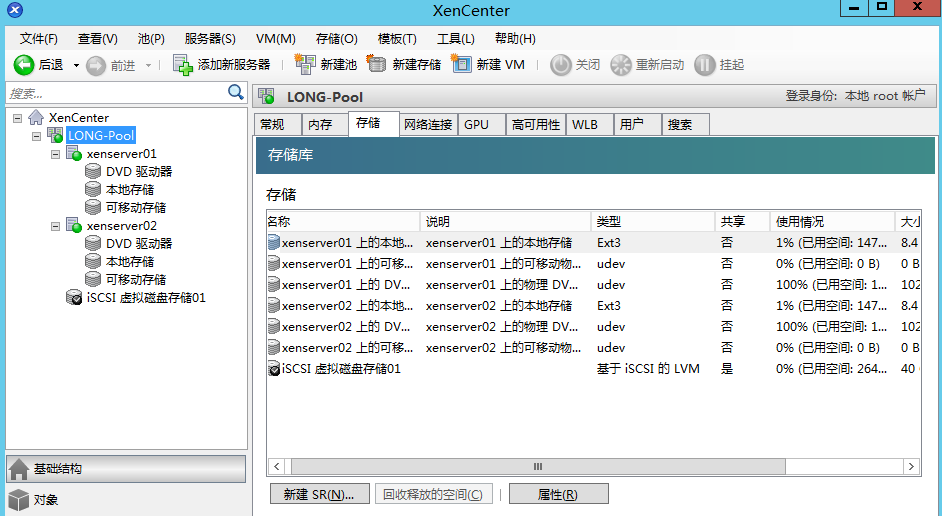Screen dimensions: 942x516
Task: Click the 对象 navigation button
Action: tap(126, 500)
